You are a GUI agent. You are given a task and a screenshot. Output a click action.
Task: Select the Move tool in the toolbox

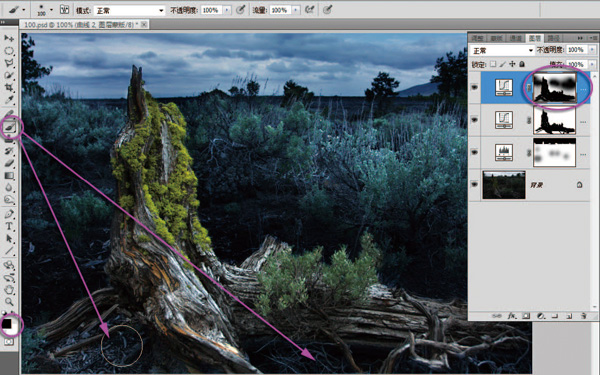pyautogui.click(x=9, y=38)
